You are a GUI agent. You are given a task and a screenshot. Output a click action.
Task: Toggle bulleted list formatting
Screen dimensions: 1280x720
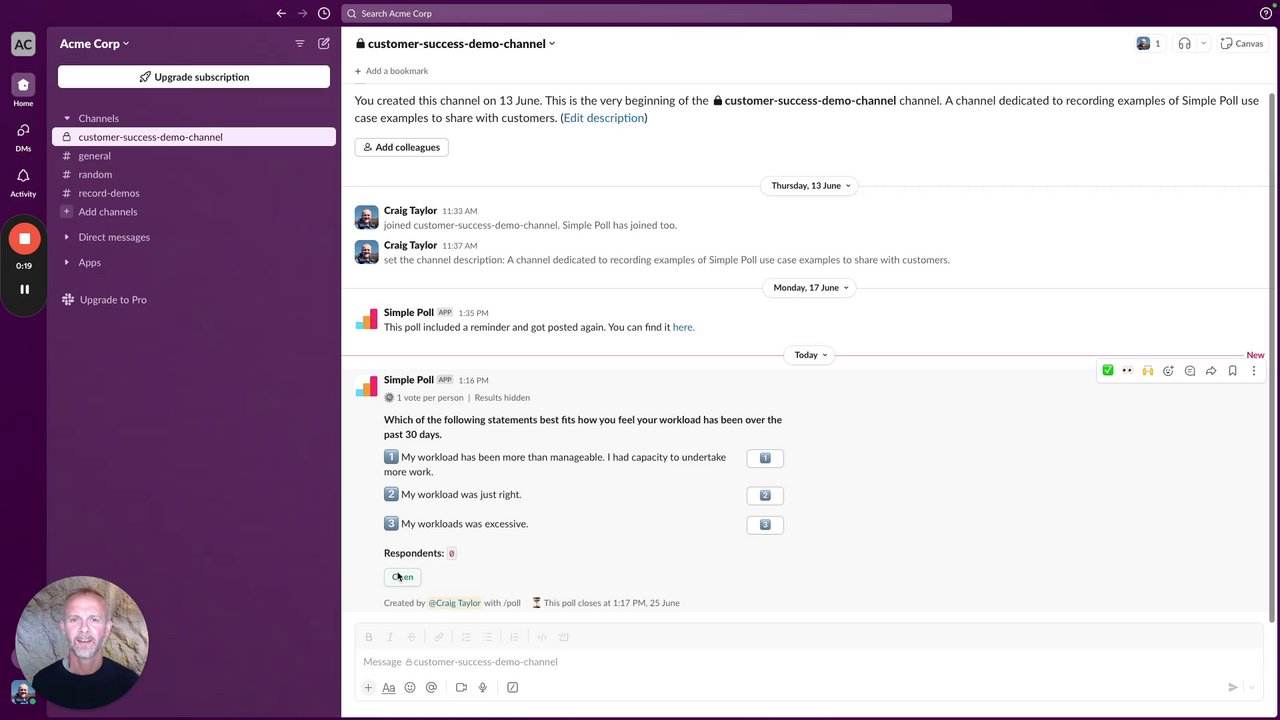[x=487, y=637]
